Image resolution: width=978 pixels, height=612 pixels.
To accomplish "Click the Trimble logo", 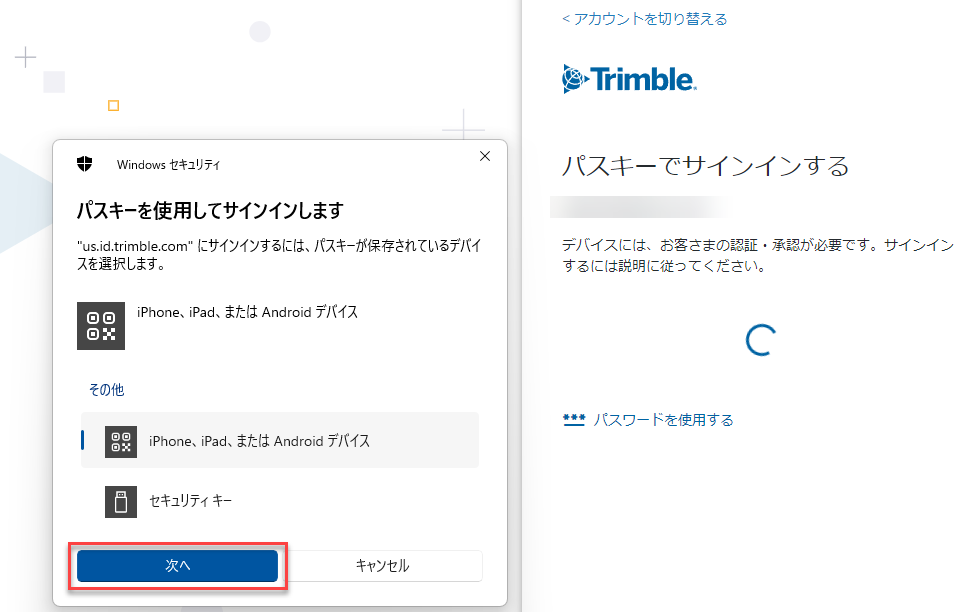I will tap(629, 79).
